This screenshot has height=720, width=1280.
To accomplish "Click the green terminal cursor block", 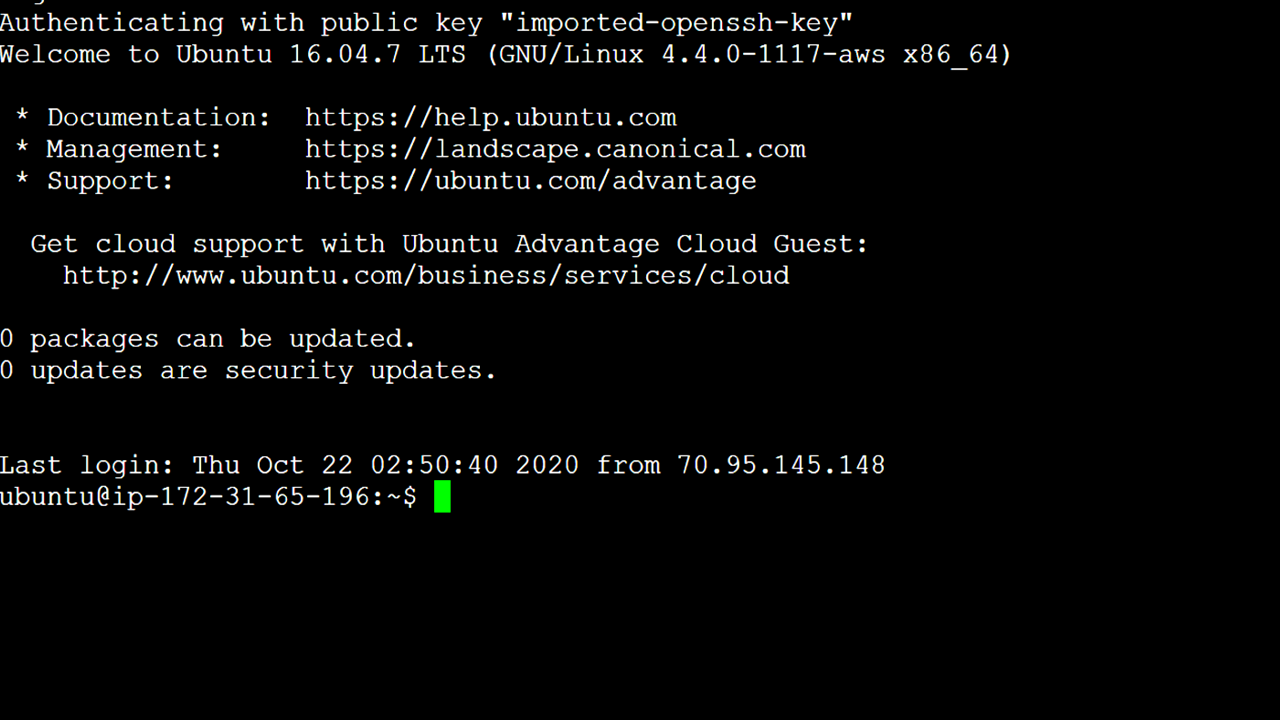I will click(442, 497).
